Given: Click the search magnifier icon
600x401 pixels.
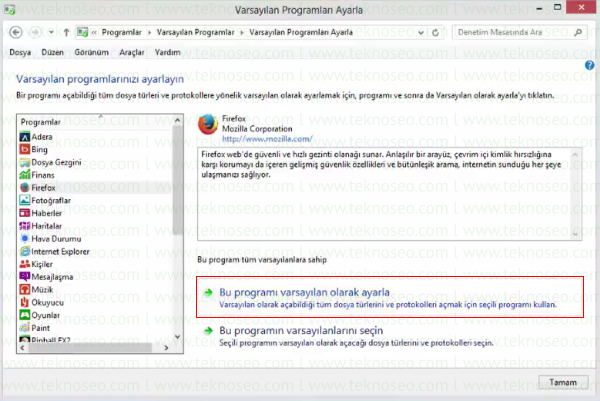Looking at the screenshot, I should [579, 33].
